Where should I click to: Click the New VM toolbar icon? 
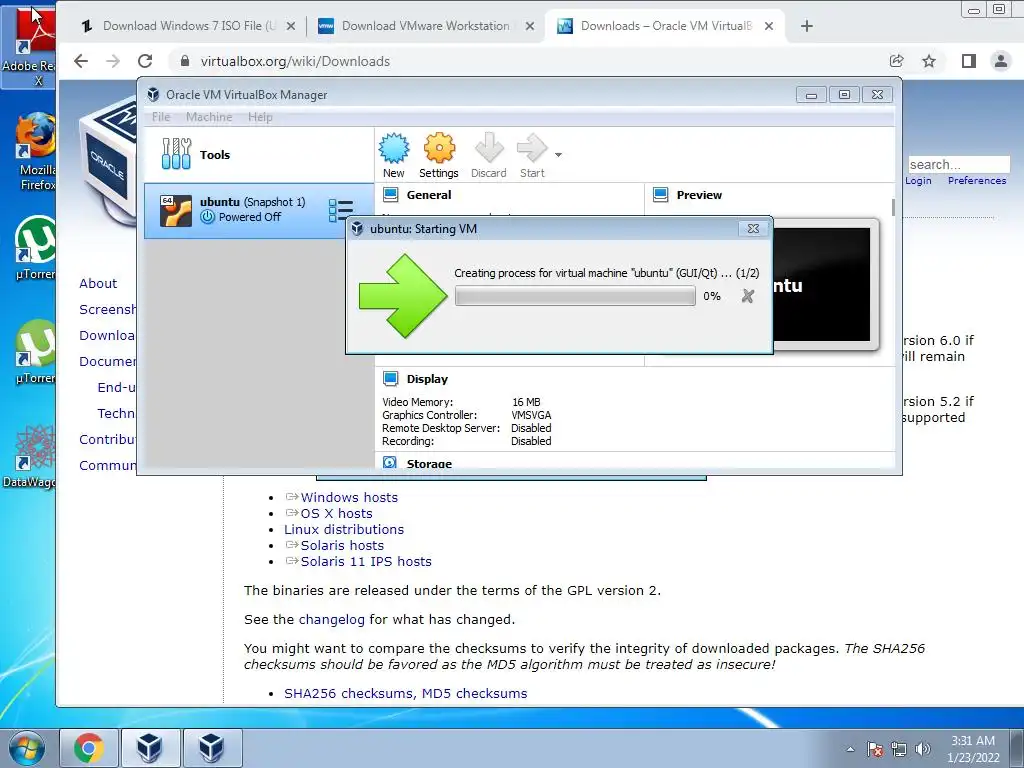pyautogui.click(x=394, y=155)
